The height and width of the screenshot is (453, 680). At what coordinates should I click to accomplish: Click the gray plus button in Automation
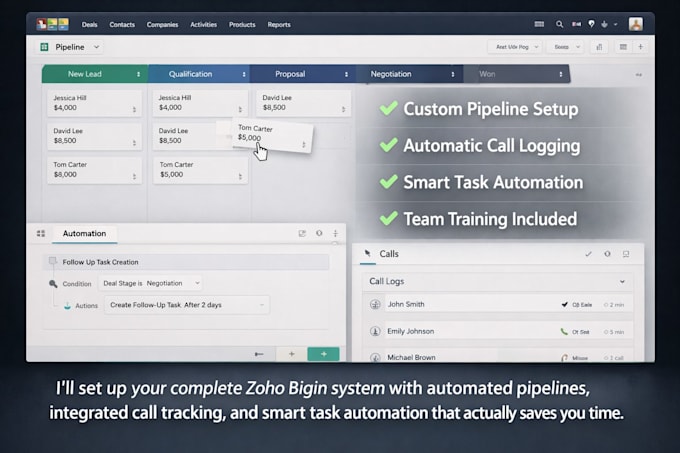(x=291, y=354)
